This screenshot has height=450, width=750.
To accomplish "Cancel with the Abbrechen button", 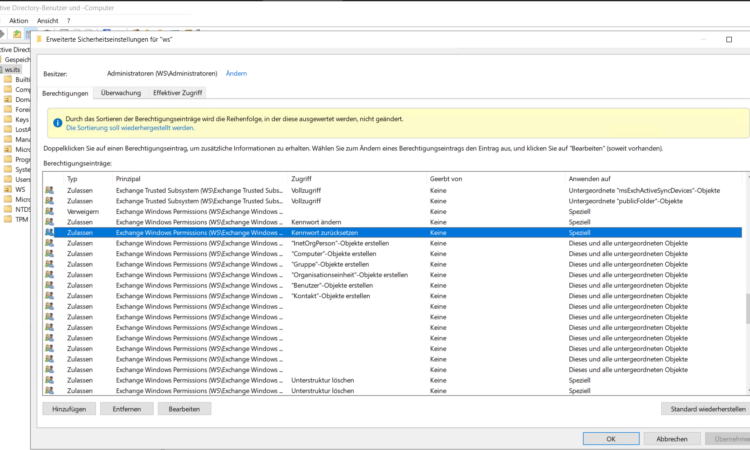I will (672, 439).
